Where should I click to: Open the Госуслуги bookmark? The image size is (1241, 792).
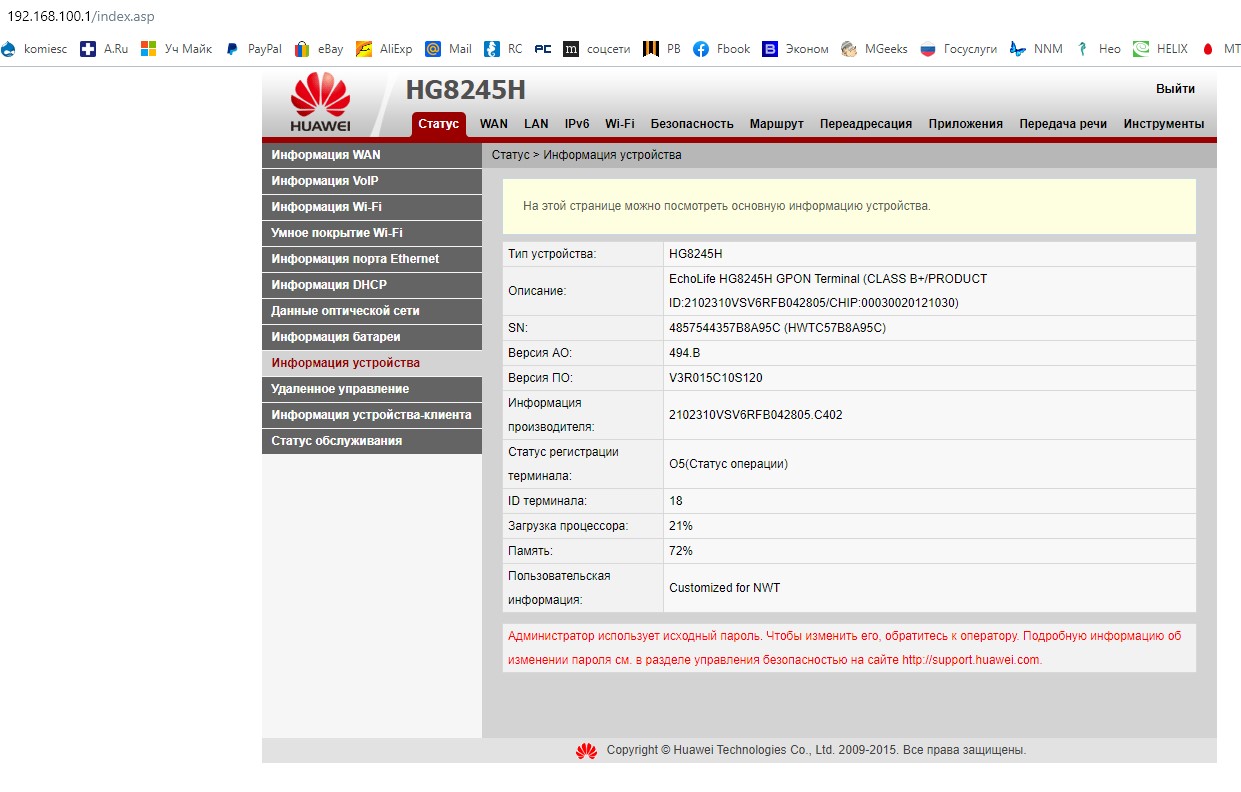[x=958, y=48]
